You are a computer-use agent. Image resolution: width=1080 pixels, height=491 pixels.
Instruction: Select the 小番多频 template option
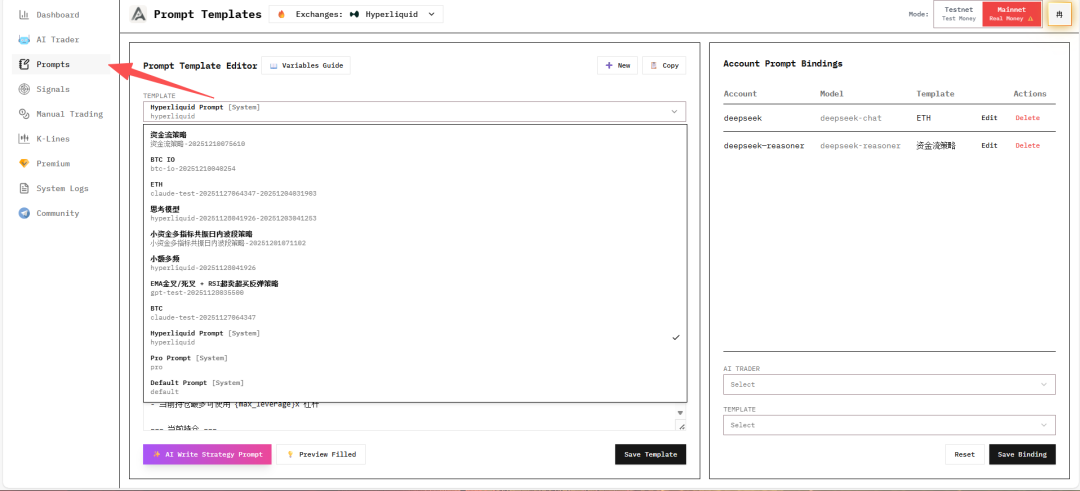[x=415, y=263]
